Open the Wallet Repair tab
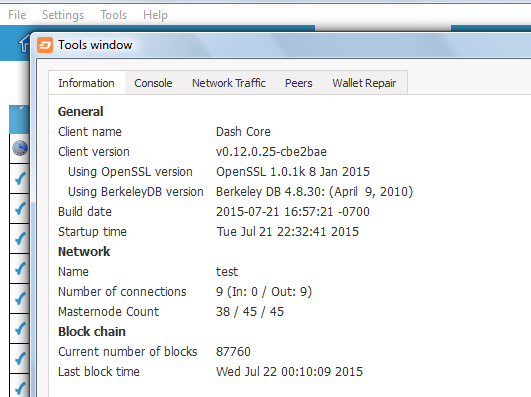Viewport: 531px width, 397px height. (364, 83)
